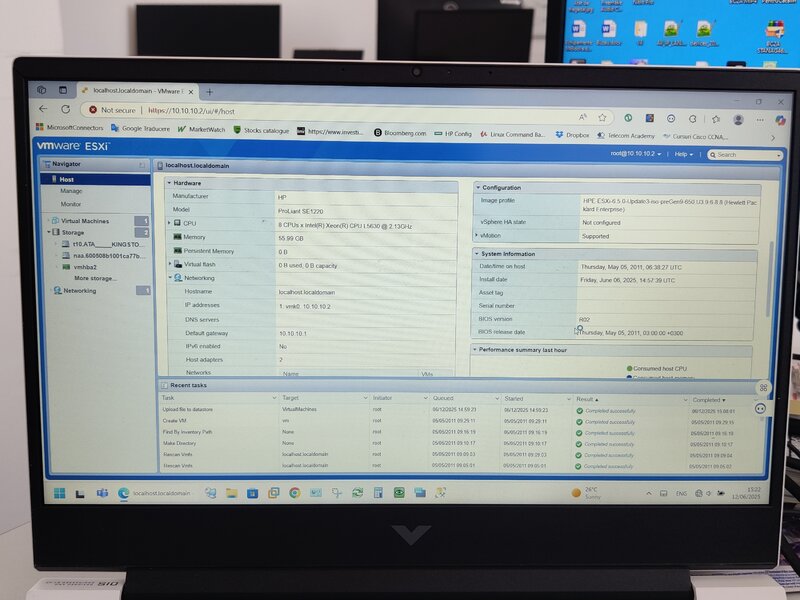Open the Help menu
The width and height of the screenshot is (800, 600).
(x=684, y=154)
